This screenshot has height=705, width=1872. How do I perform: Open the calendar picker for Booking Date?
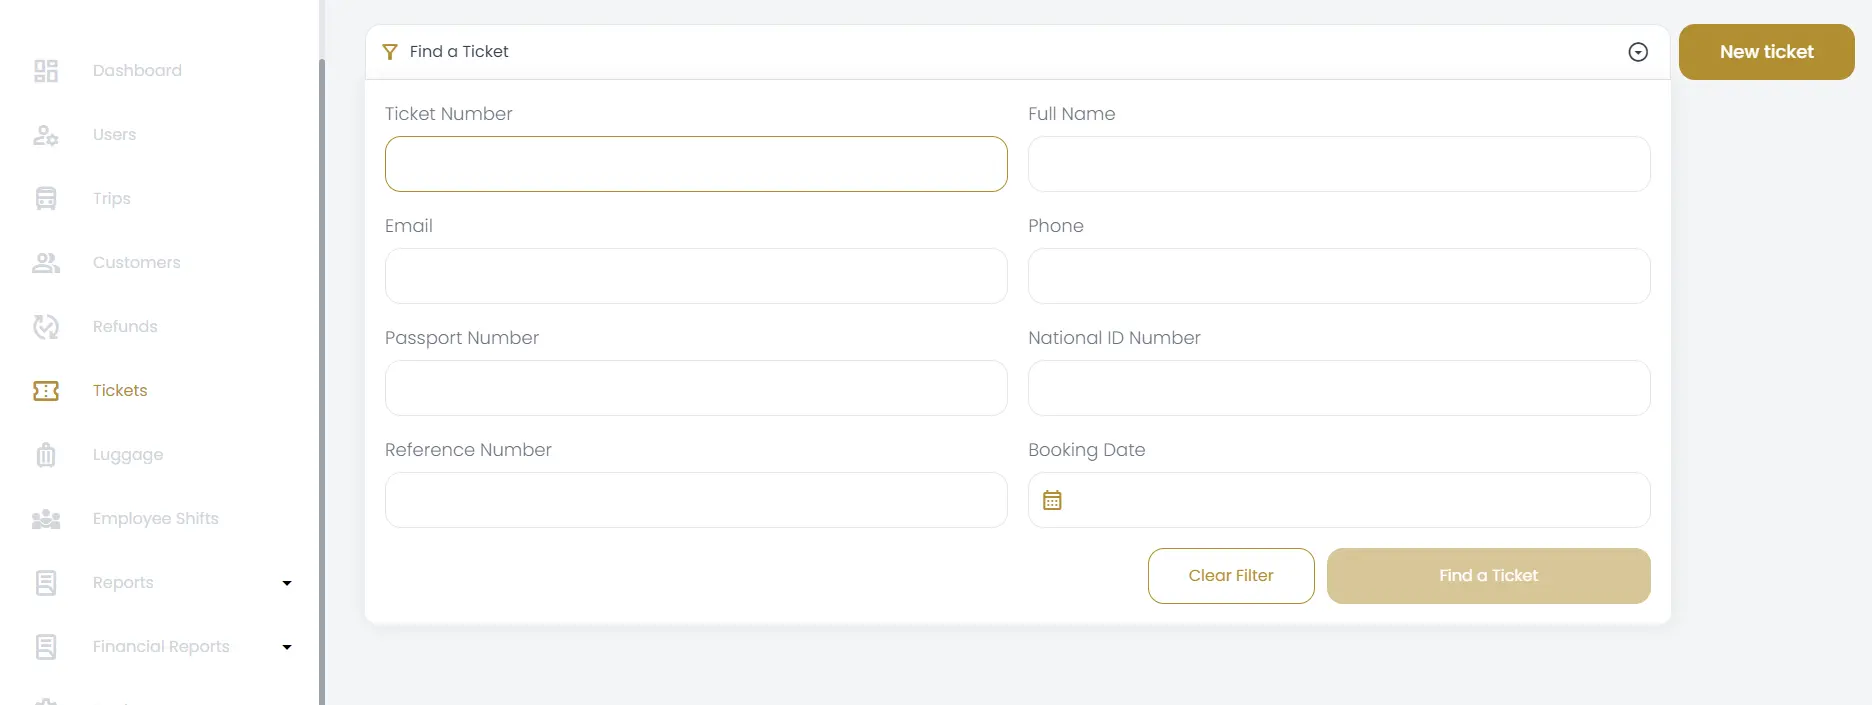tap(1052, 499)
